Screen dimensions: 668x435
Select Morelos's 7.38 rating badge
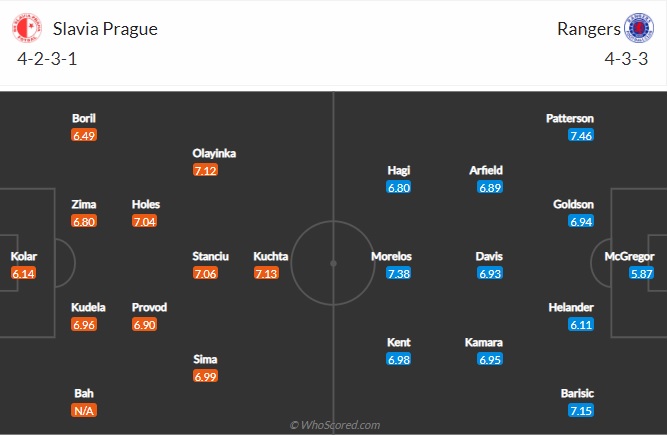point(399,273)
